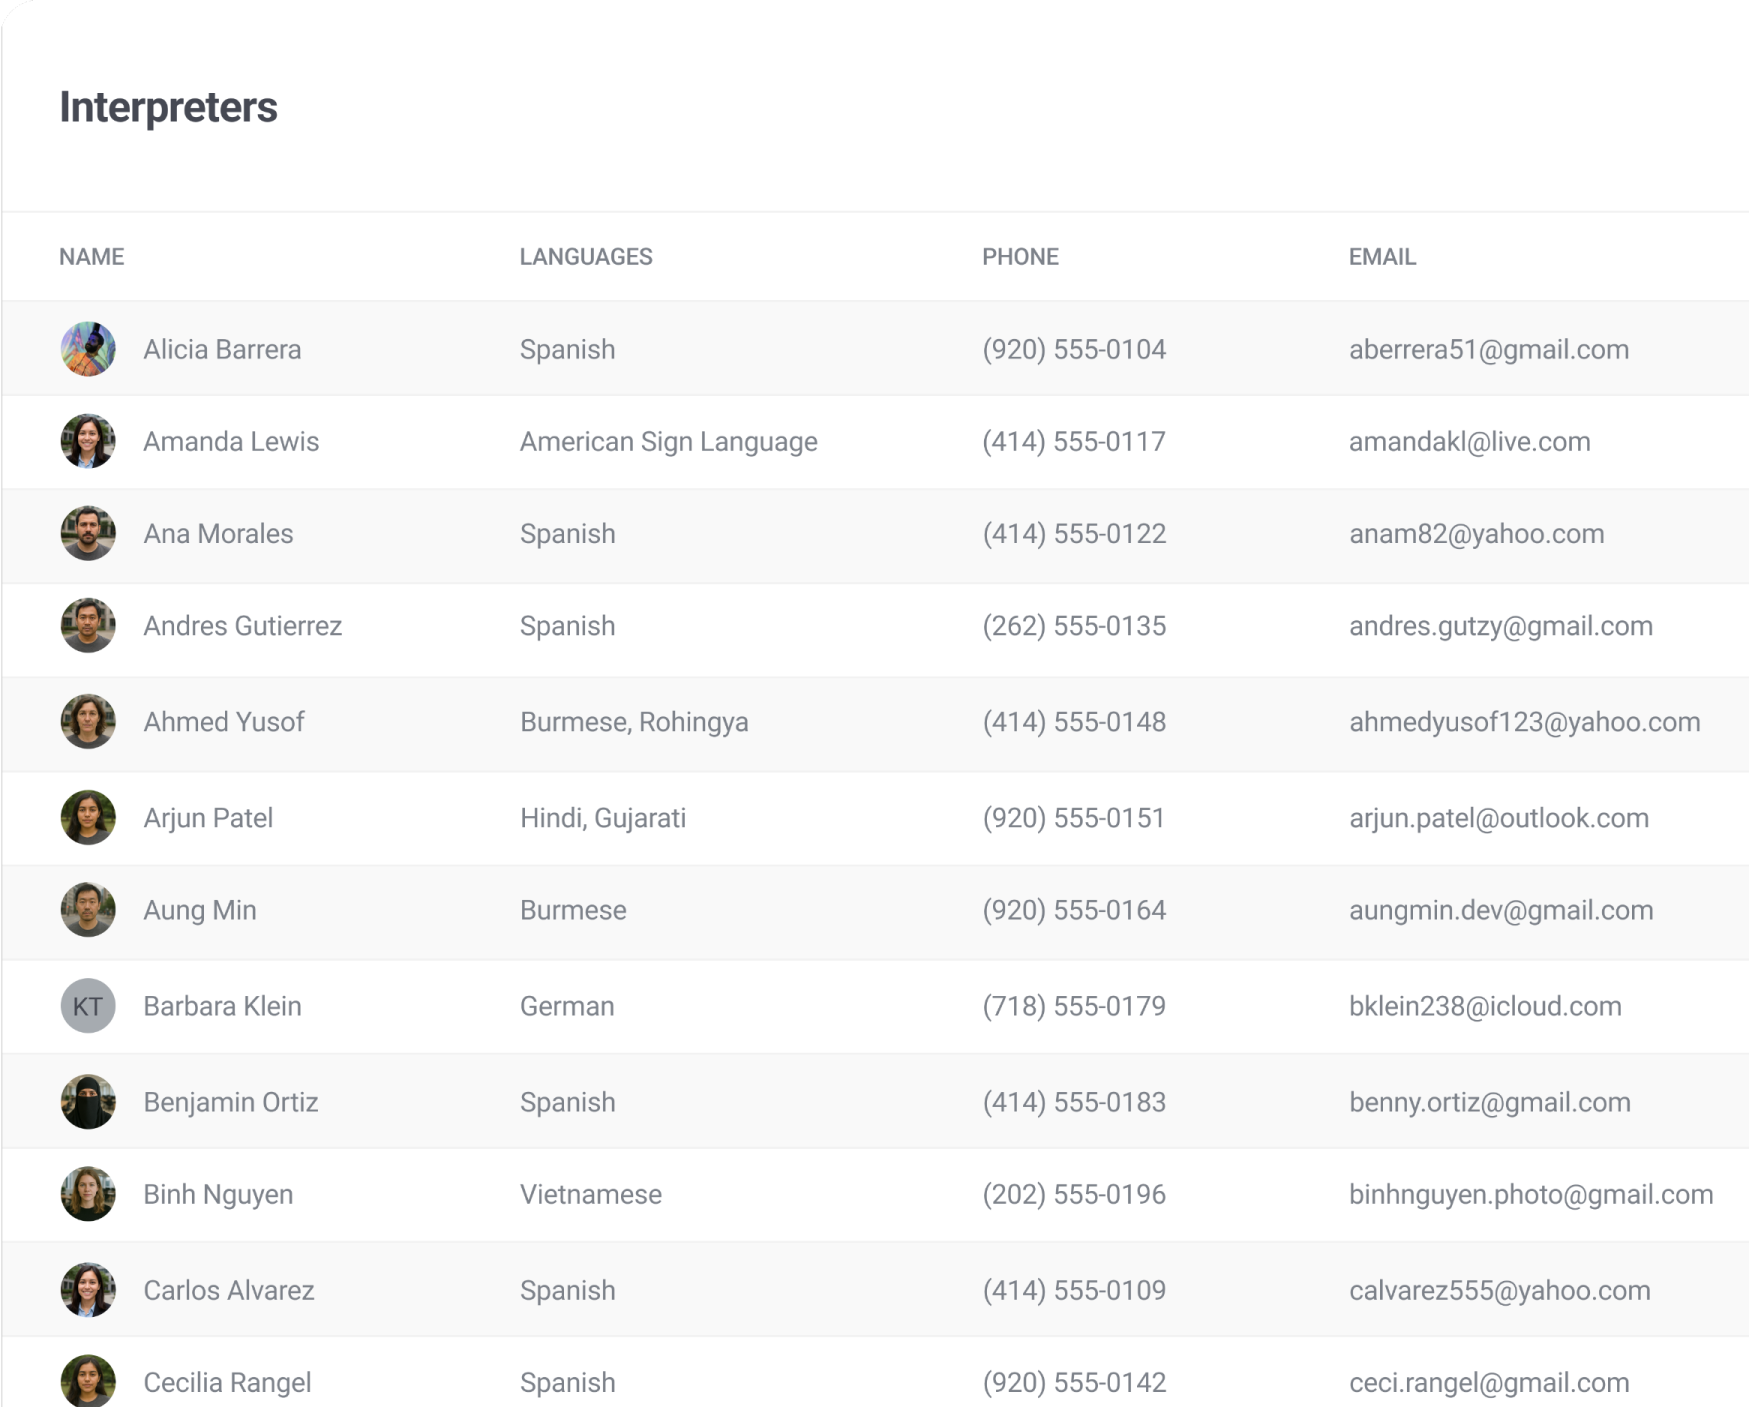Click the PHONE column header
The image size is (1749, 1407).
pos(1019,256)
